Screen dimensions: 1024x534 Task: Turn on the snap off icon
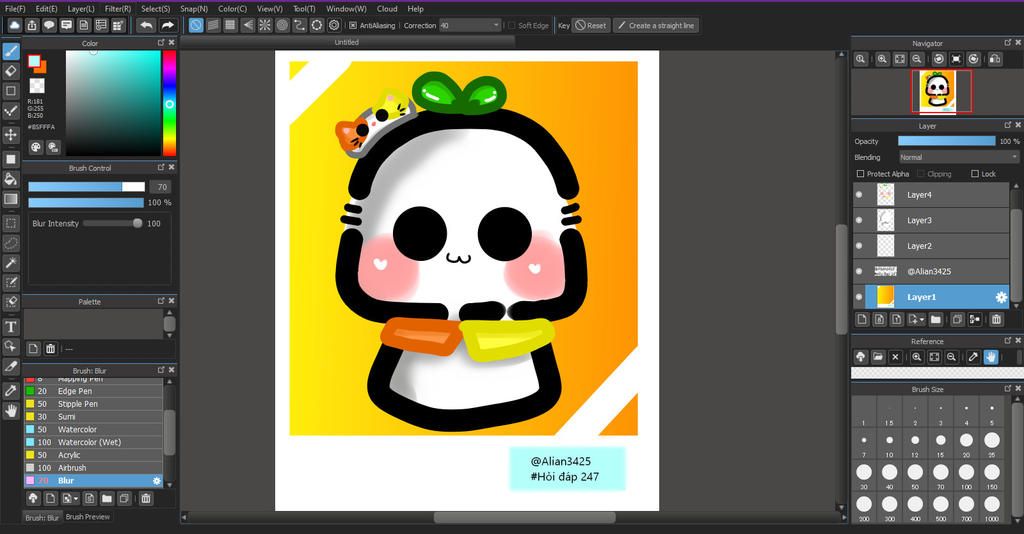click(195, 25)
